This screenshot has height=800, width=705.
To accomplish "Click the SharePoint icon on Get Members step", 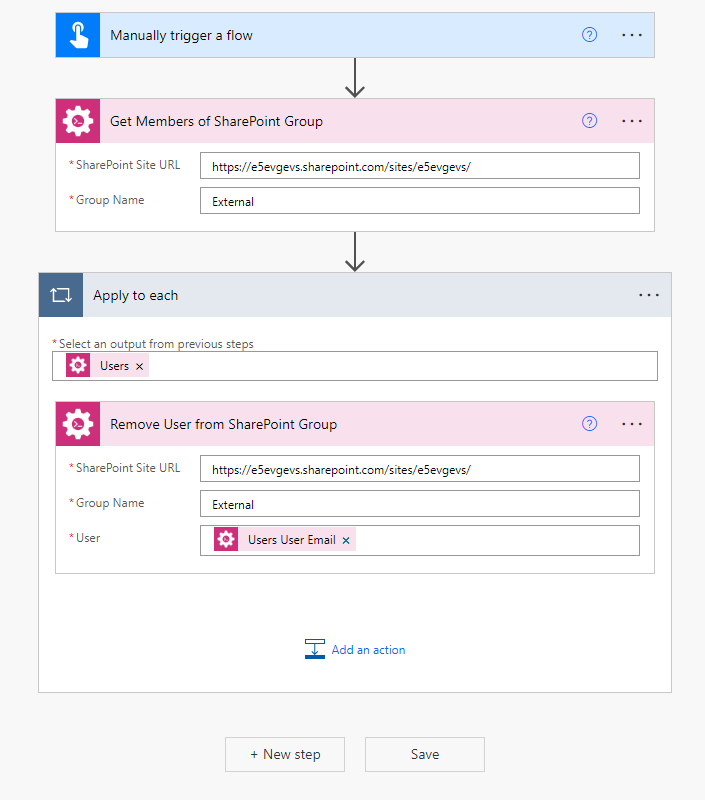I will (77, 120).
